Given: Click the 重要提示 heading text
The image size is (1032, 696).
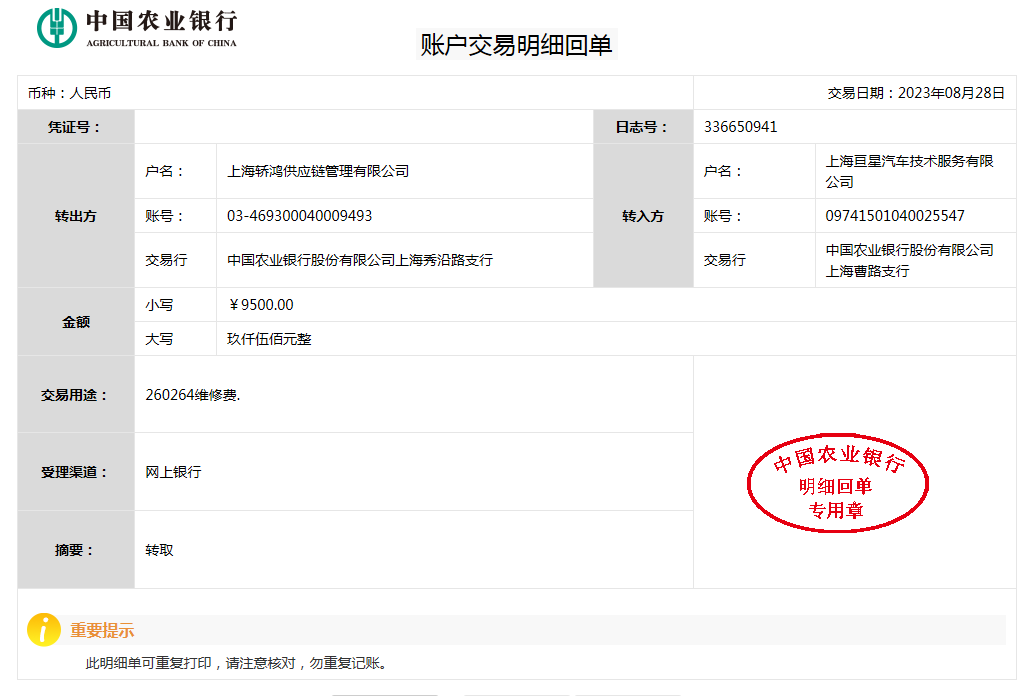Looking at the screenshot, I should [102, 631].
